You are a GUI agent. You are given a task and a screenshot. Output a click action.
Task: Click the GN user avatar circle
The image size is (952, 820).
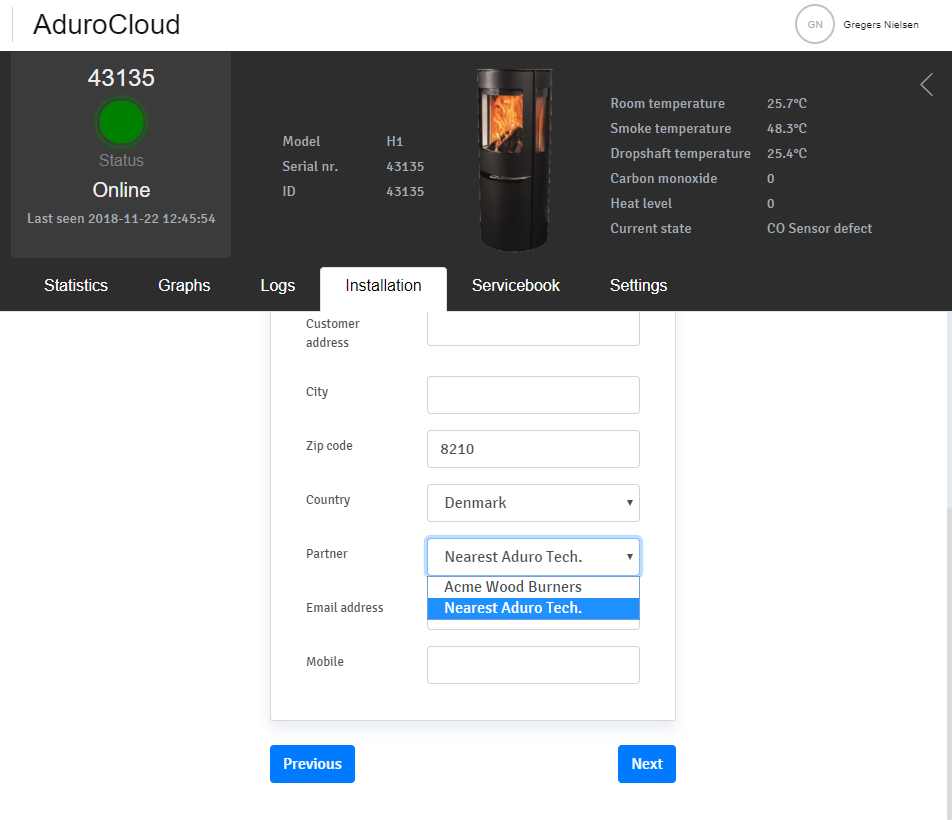coord(814,24)
